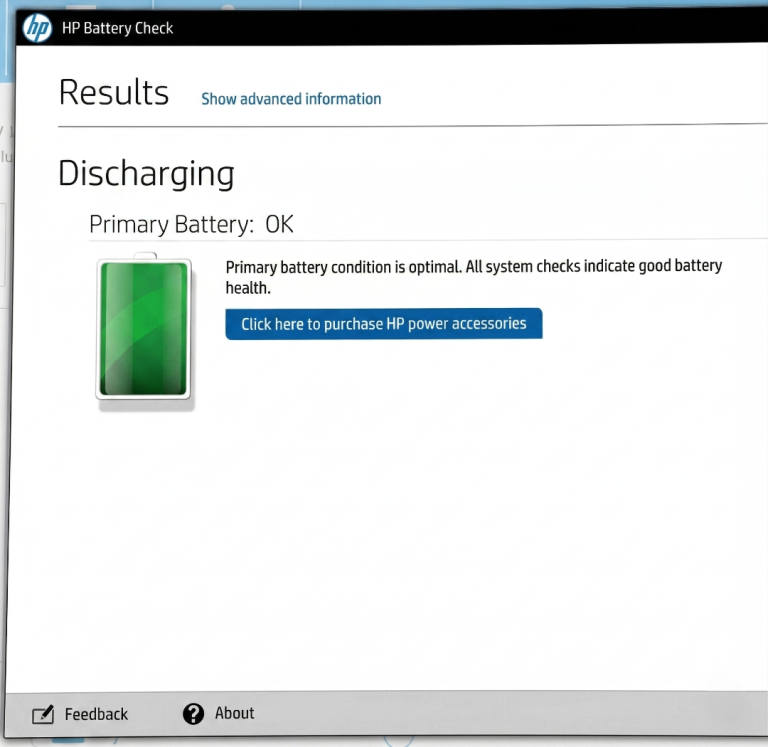The height and width of the screenshot is (747, 768).
Task: Click the Discharging status text
Action: [146, 174]
